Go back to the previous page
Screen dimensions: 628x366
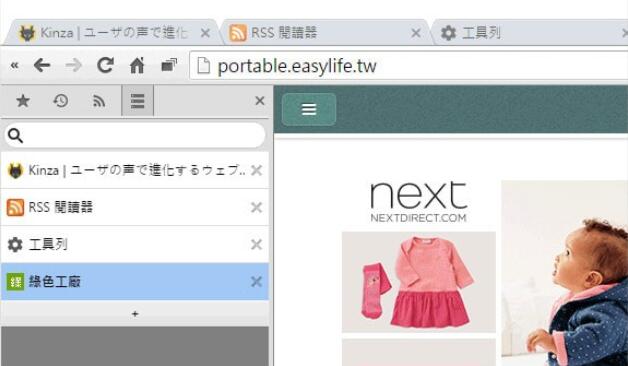[42, 65]
